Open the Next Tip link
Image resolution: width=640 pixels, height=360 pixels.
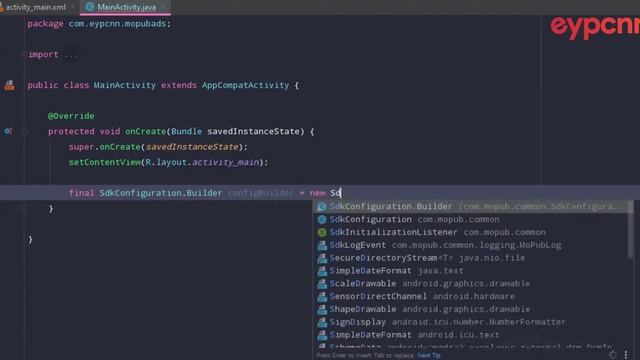[x=429, y=356]
